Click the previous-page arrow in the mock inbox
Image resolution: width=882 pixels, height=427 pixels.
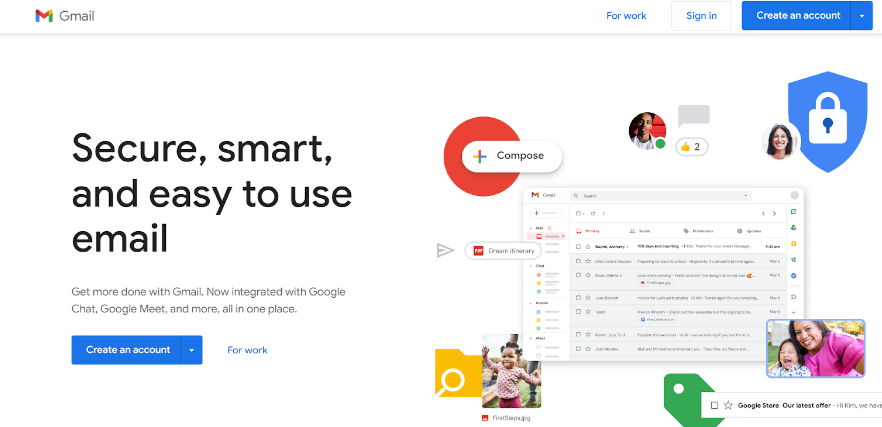coord(763,213)
